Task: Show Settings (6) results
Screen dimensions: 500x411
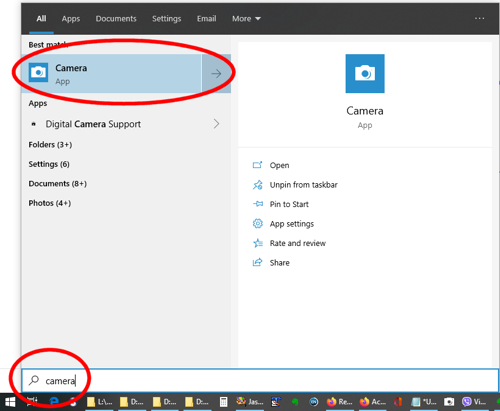Action: (49, 164)
